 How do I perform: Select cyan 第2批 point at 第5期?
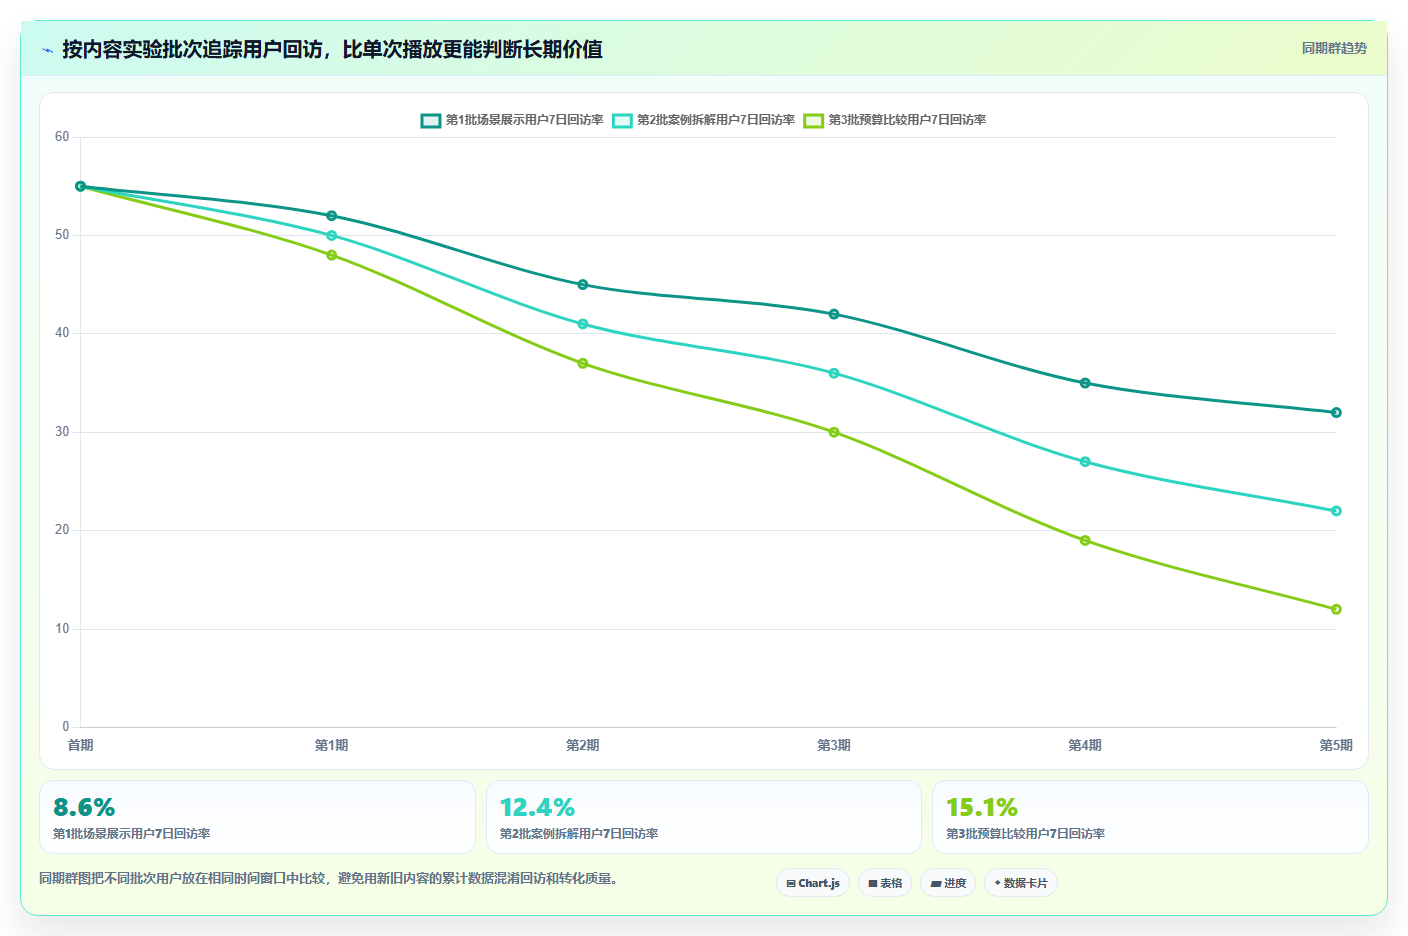(x=1336, y=511)
